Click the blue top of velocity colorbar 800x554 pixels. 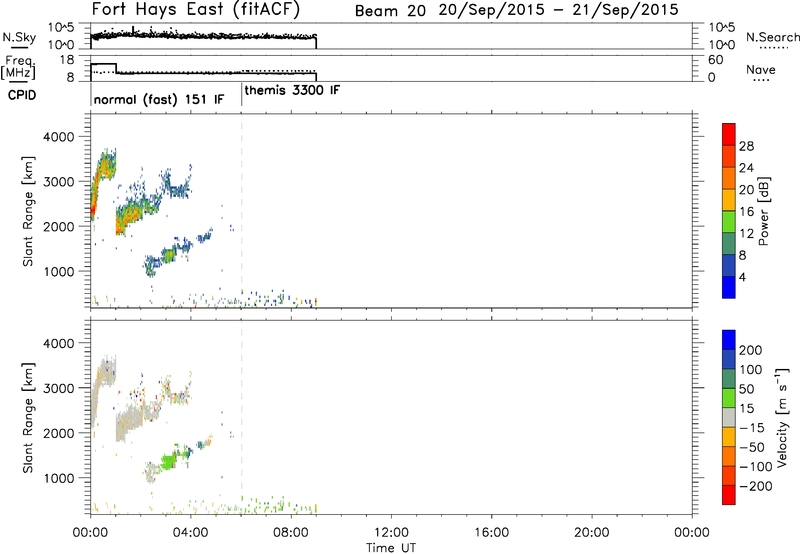(x=729, y=340)
